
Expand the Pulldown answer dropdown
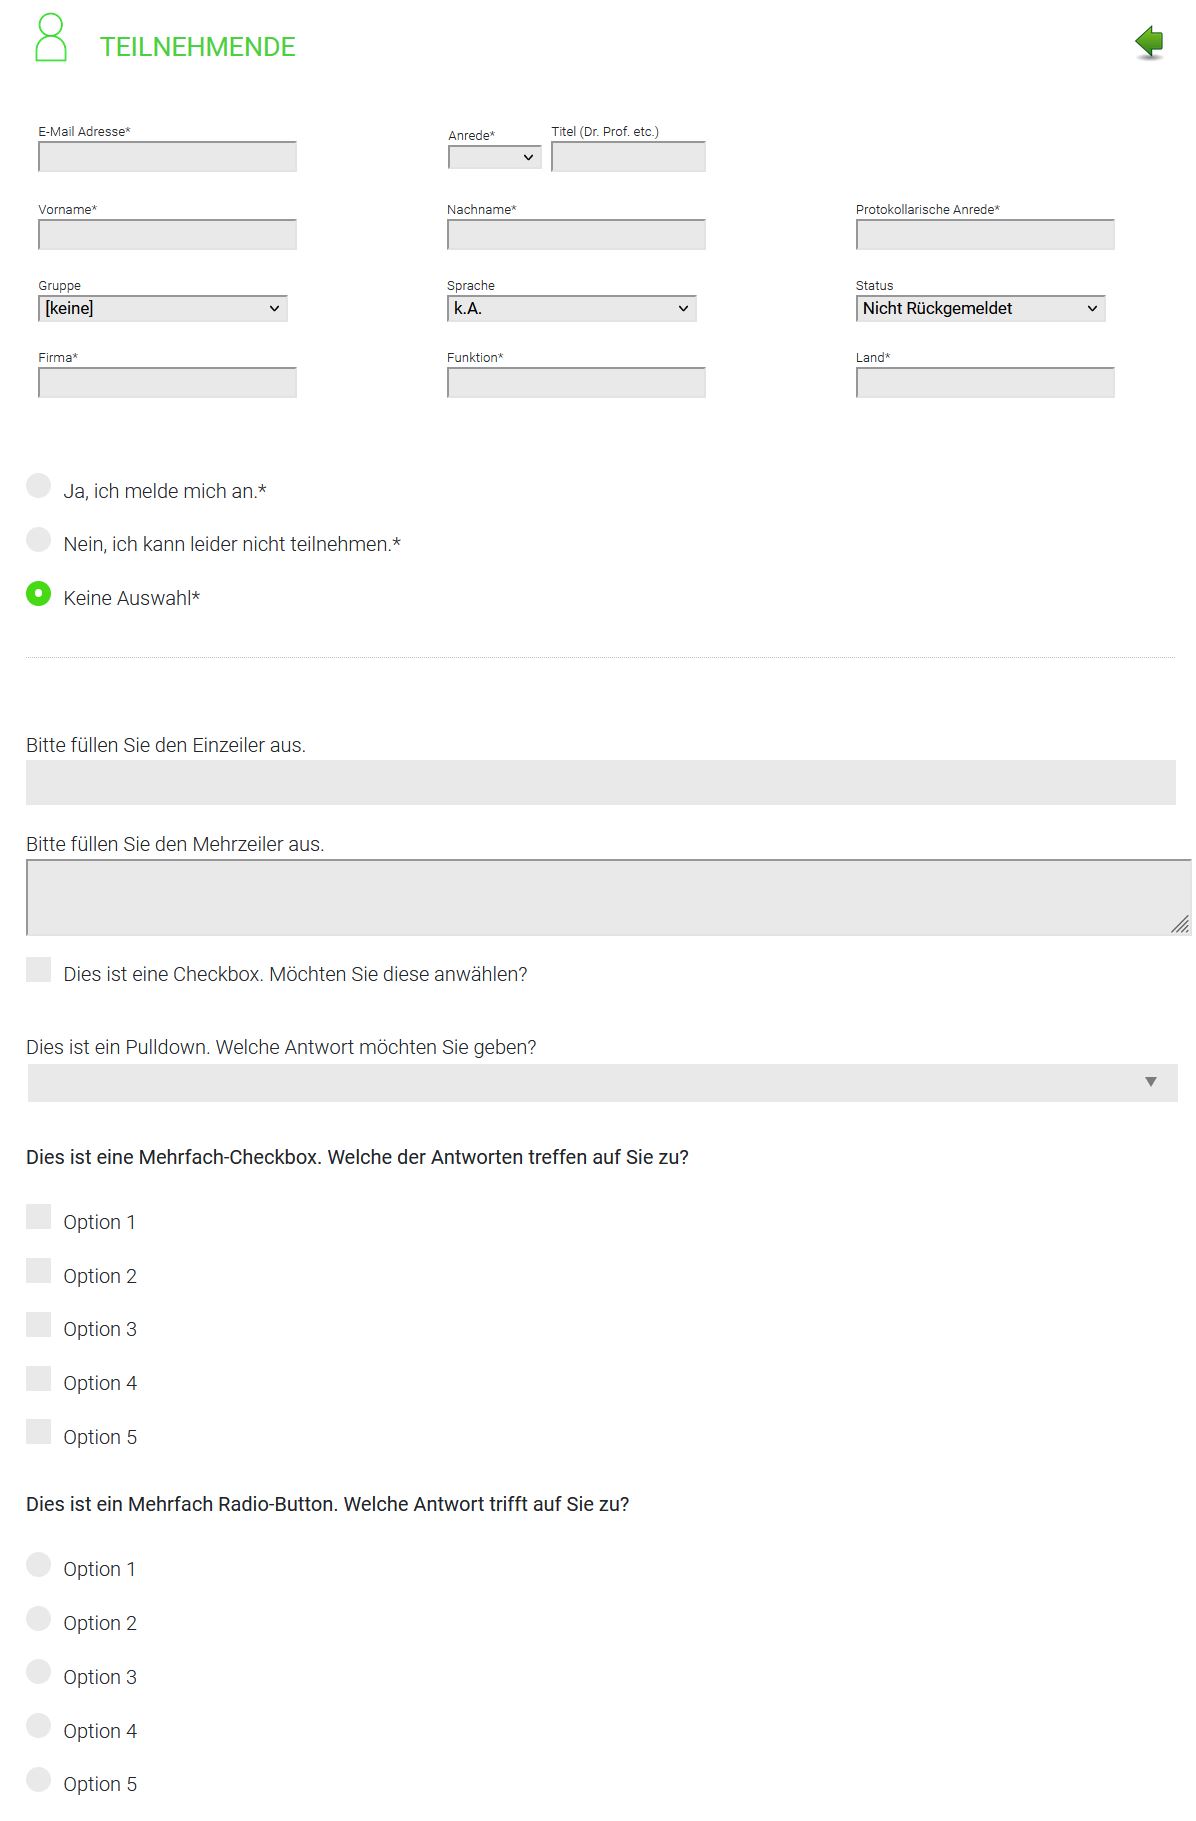click(602, 1082)
